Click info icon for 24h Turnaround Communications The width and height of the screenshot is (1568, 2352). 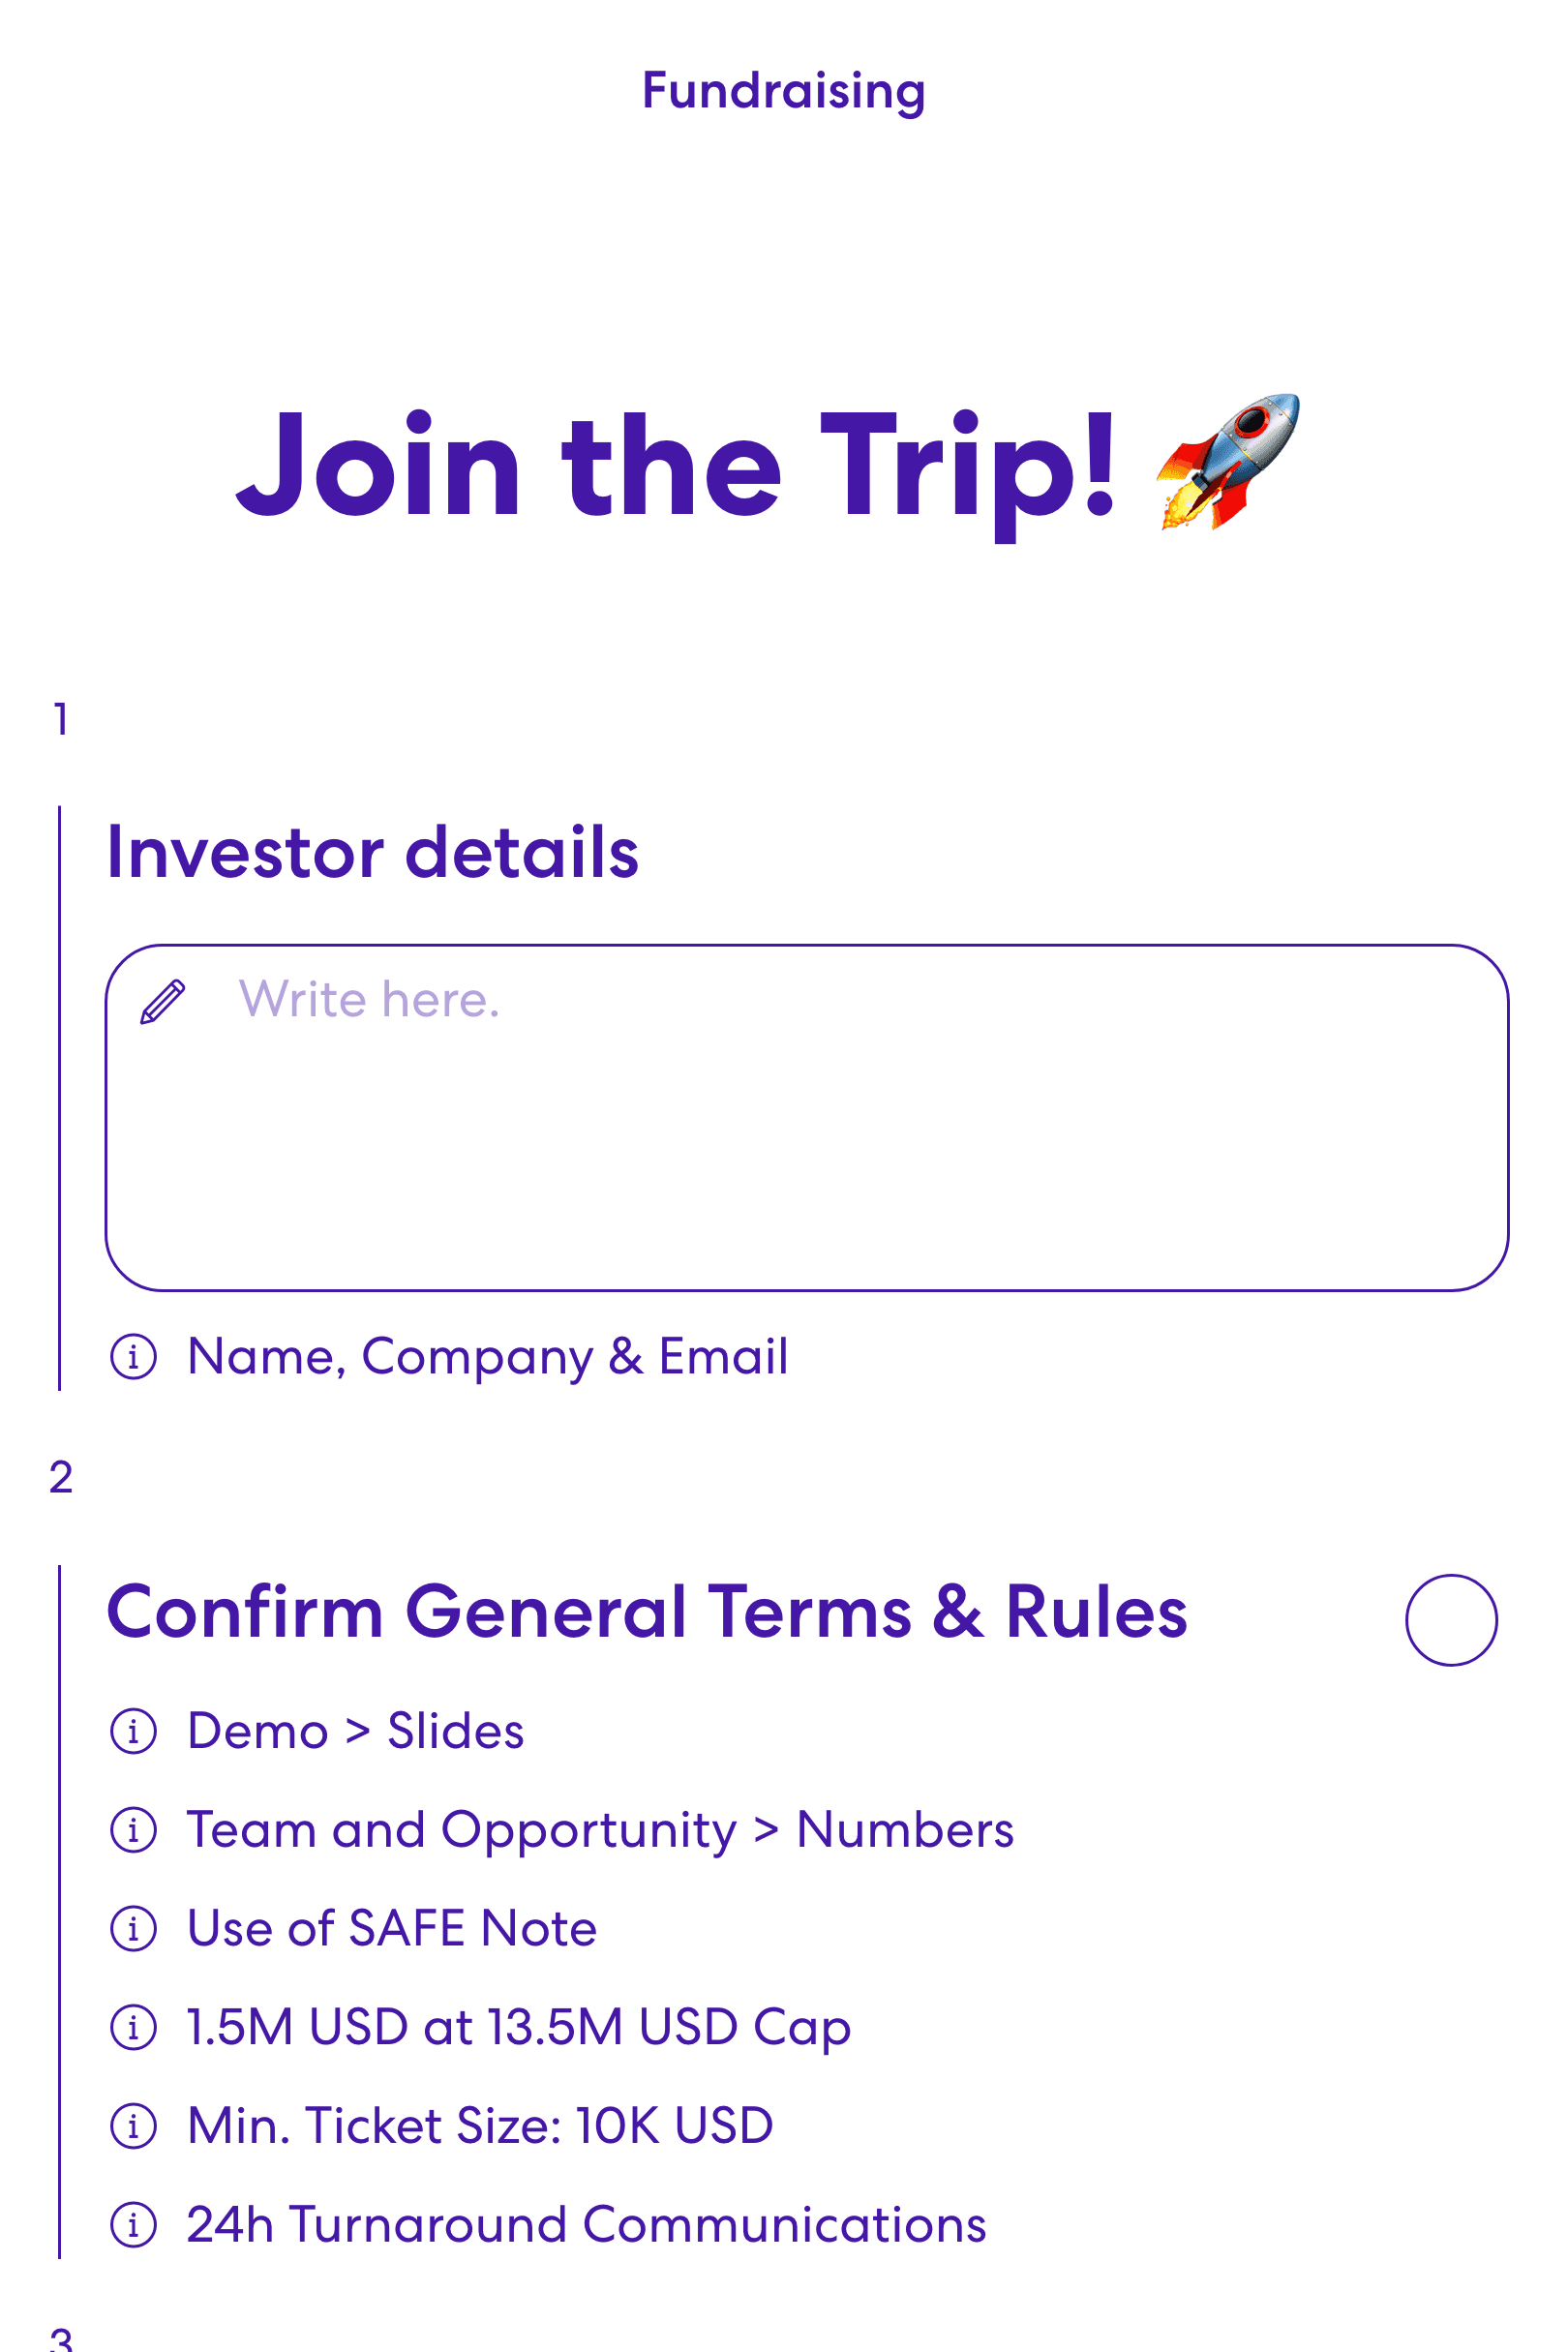pos(134,2225)
